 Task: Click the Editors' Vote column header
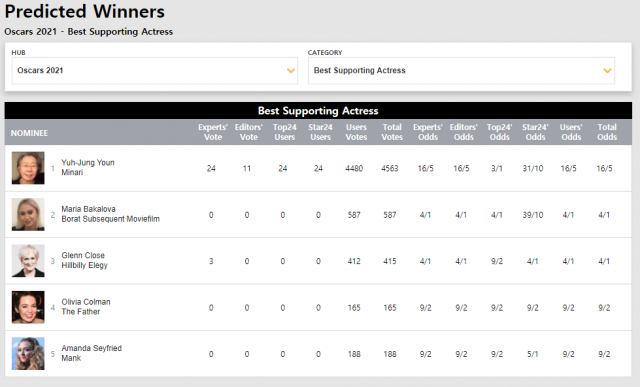tap(249, 132)
